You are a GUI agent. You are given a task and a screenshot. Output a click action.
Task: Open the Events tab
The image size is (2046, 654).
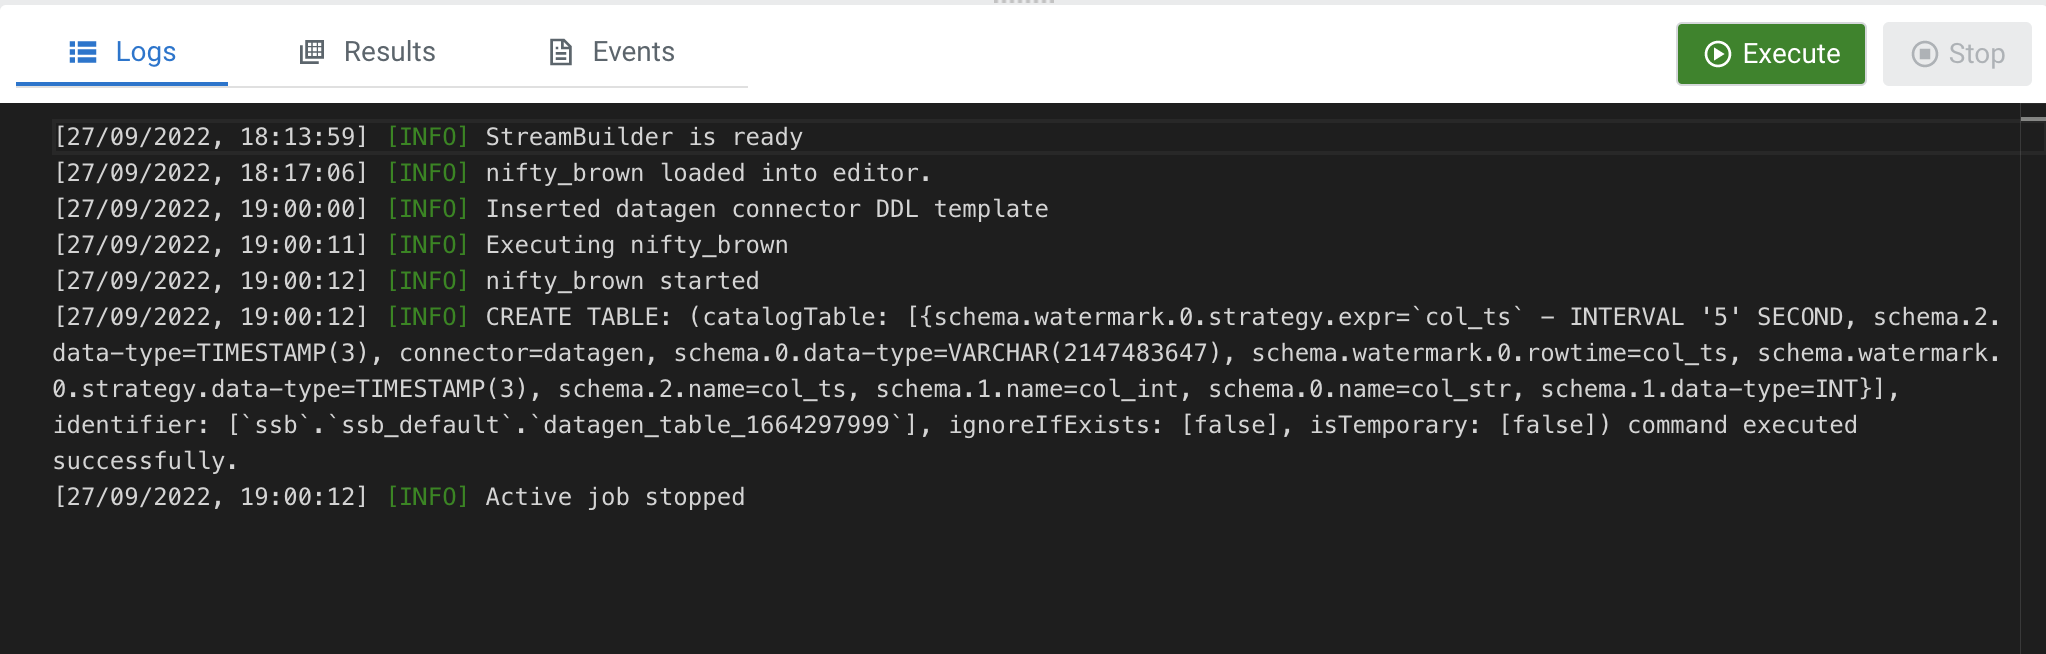tap(612, 52)
